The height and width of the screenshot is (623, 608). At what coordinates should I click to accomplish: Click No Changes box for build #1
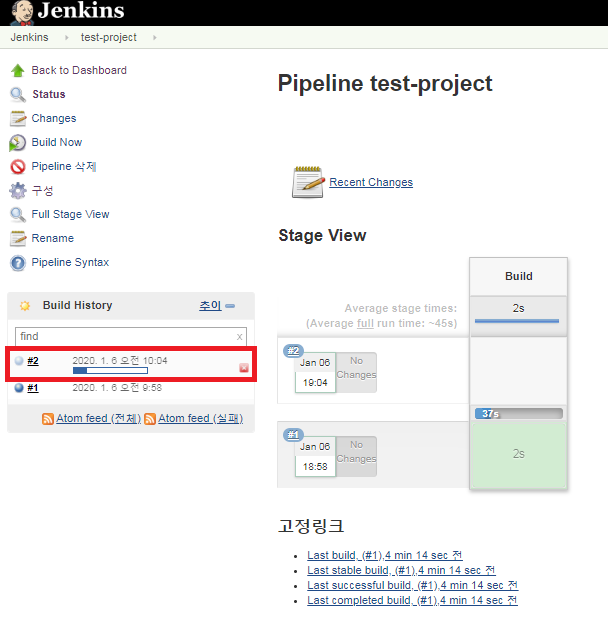[356, 457]
